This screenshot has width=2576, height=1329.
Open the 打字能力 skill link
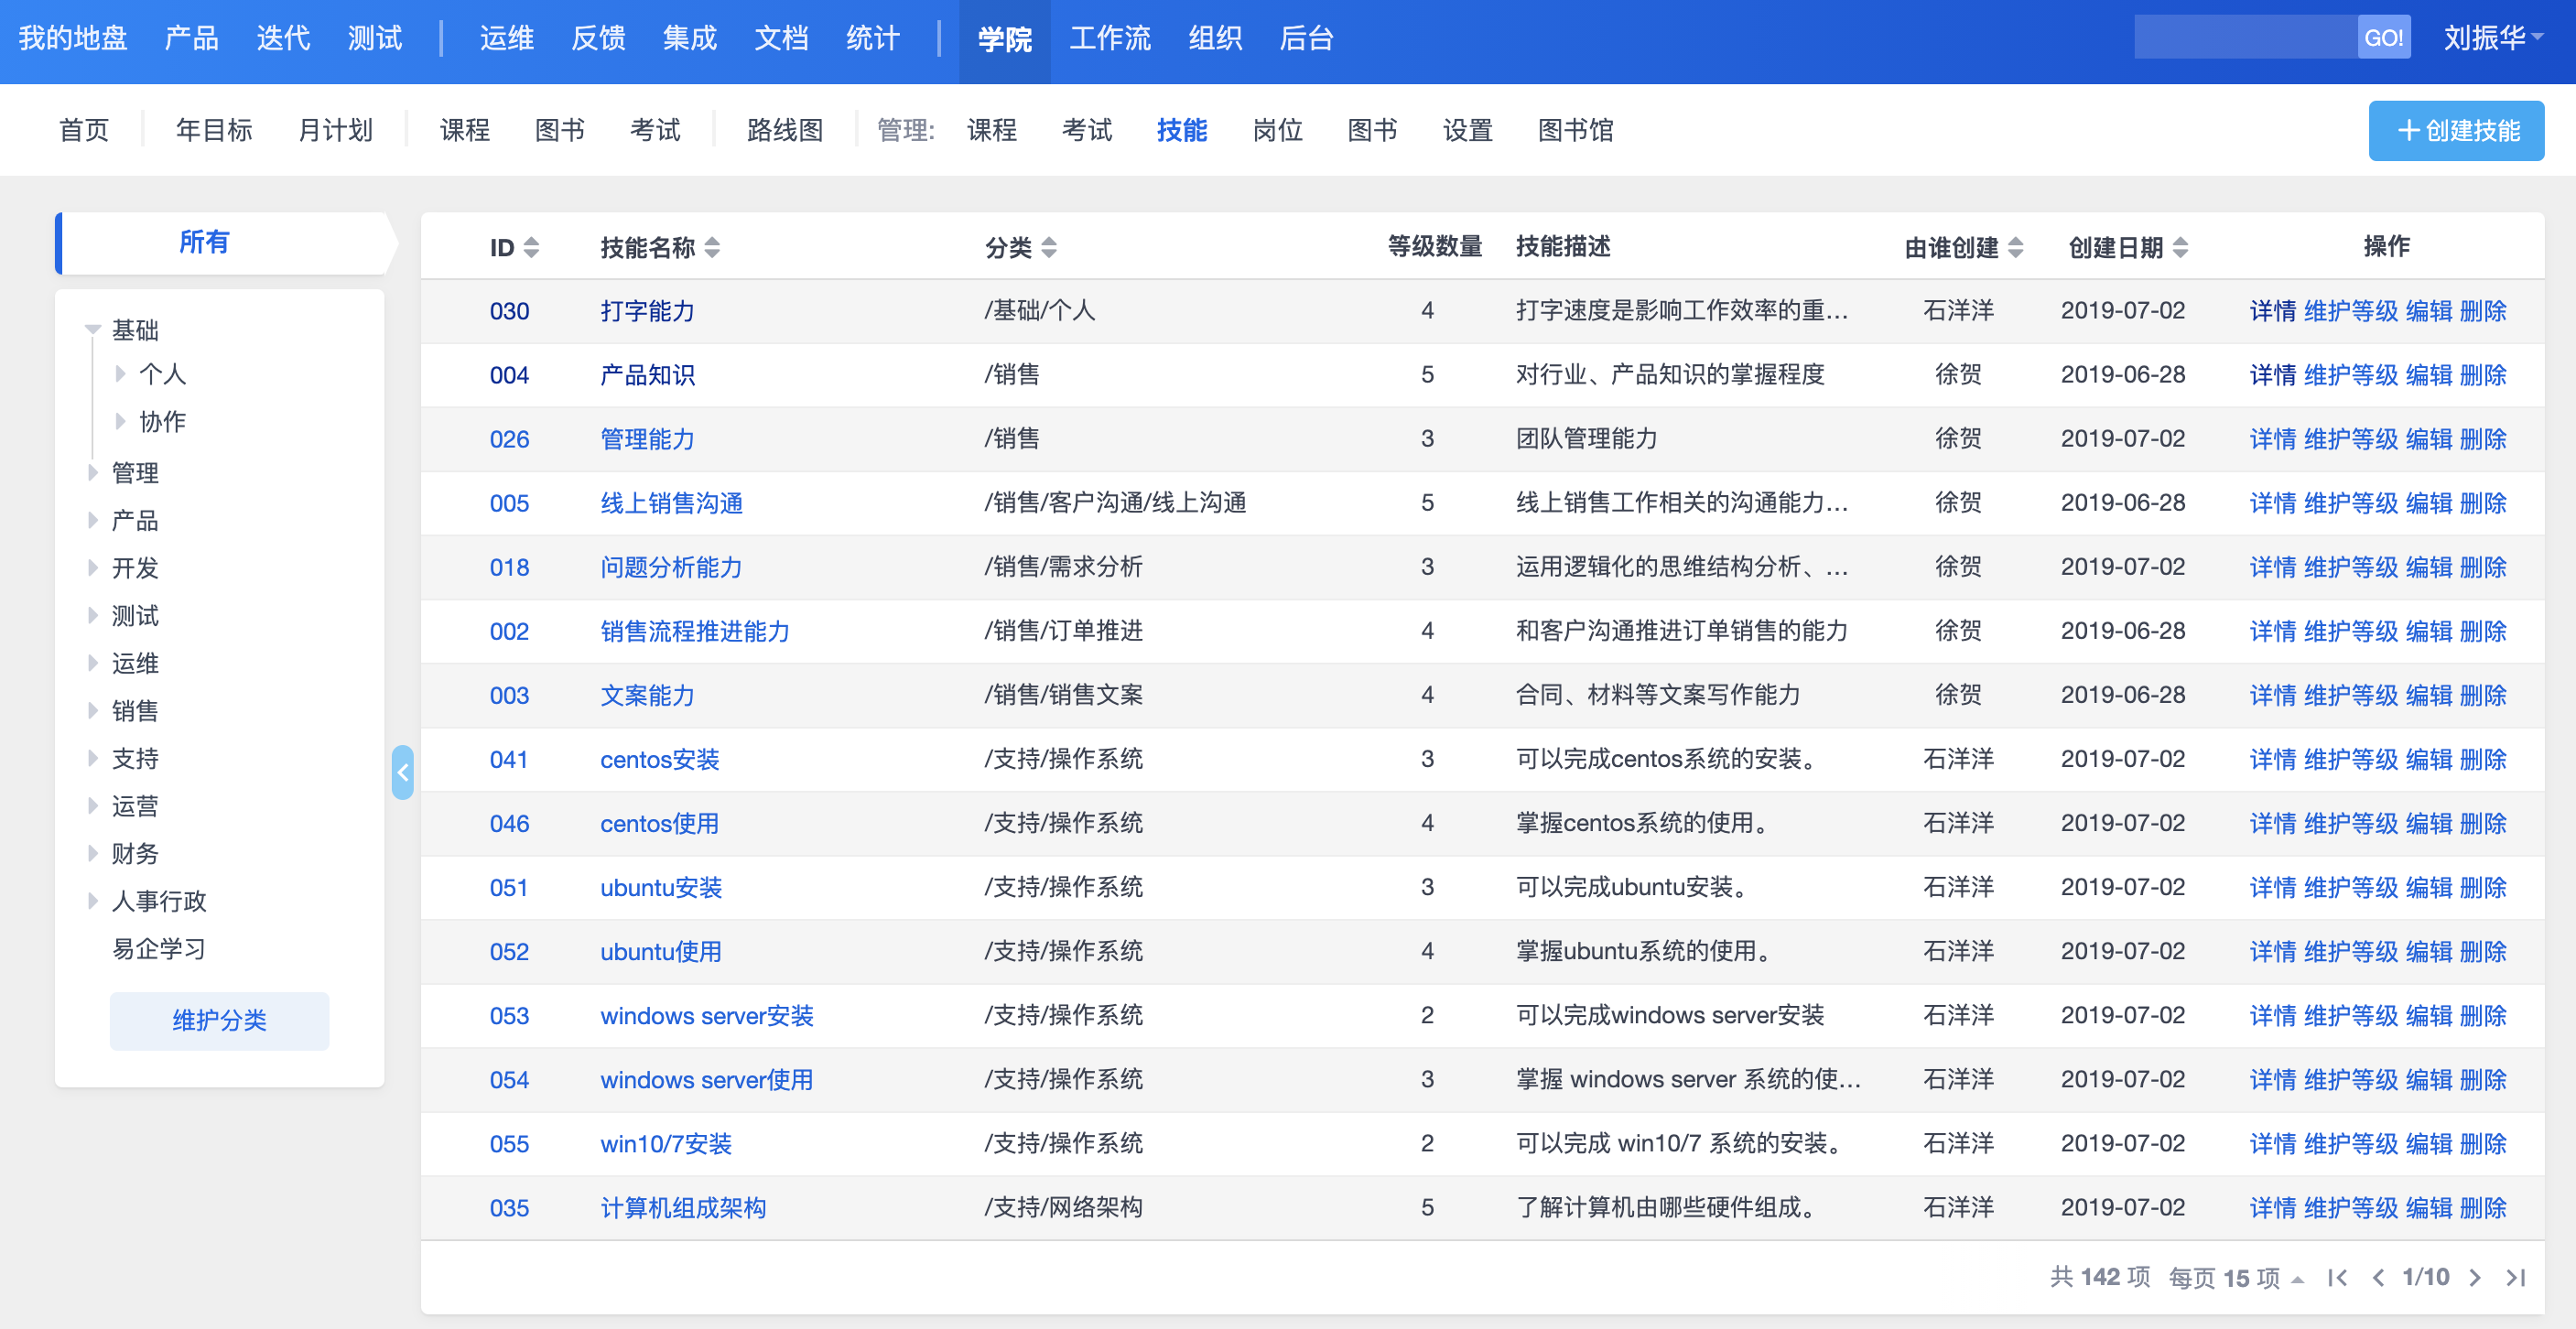[x=647, y=311]
